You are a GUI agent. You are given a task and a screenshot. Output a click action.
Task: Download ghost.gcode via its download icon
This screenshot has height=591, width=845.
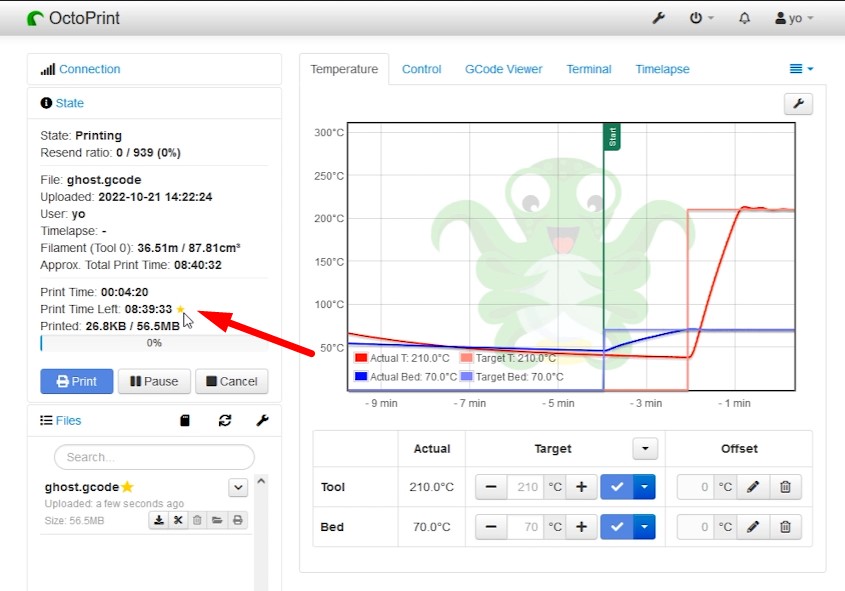tap(159, 520)
